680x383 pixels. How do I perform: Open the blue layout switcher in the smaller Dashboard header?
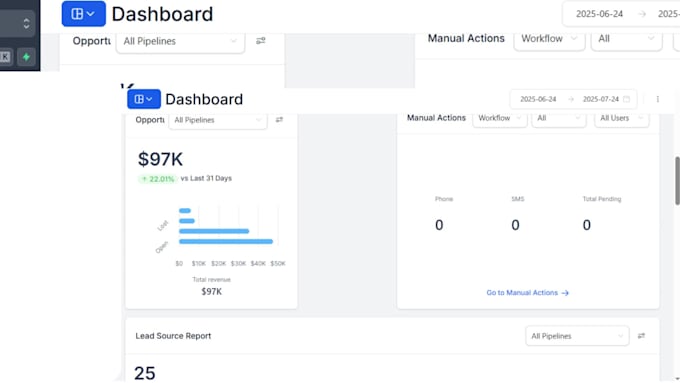pos(144,99)
